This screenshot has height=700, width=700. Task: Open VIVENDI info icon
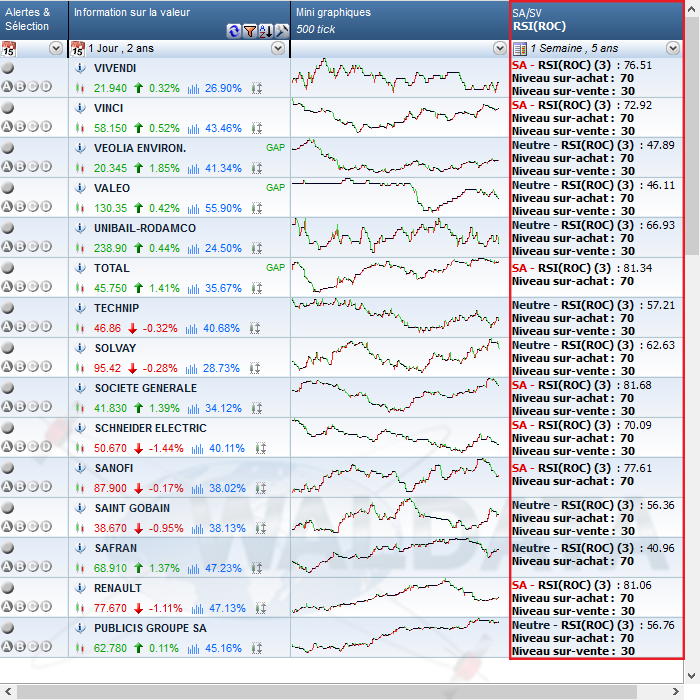[80, 68]
